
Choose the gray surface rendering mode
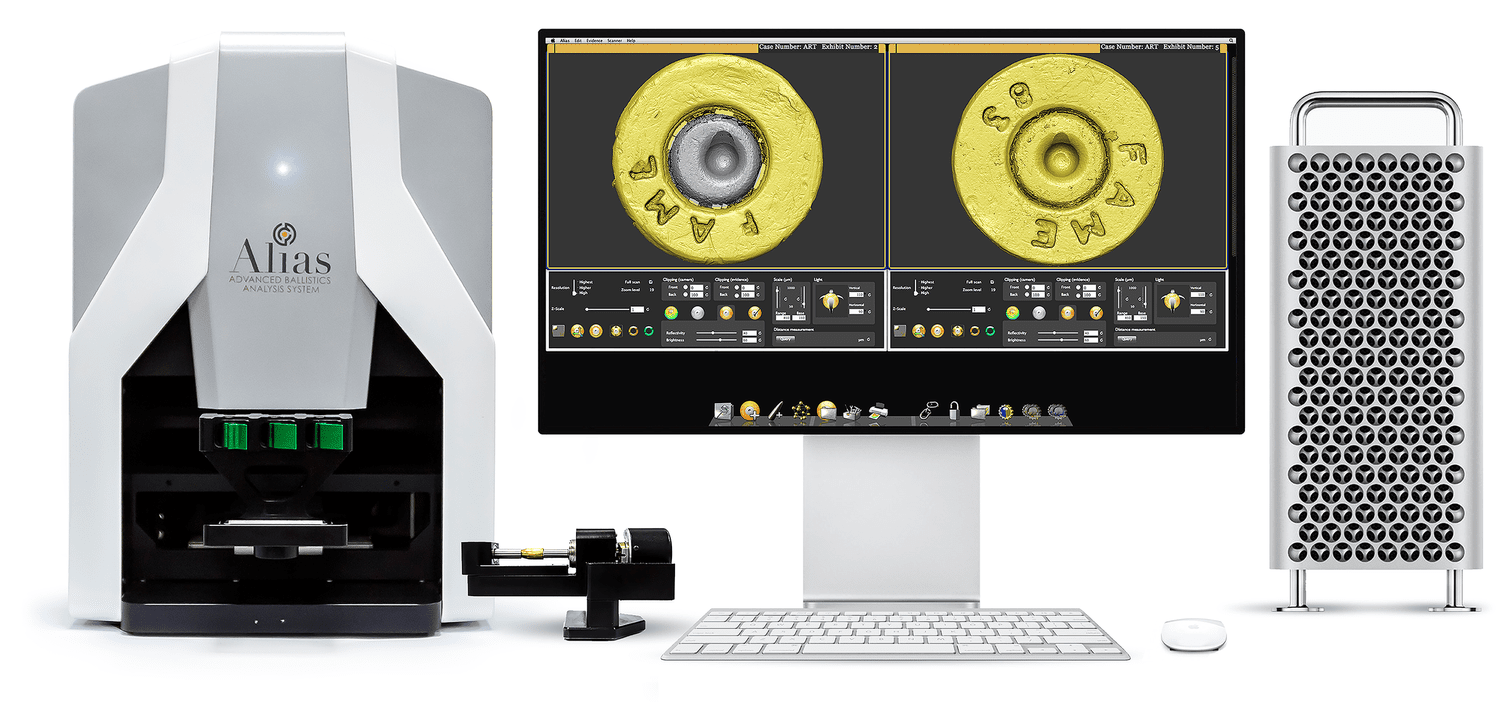point(696,313)
